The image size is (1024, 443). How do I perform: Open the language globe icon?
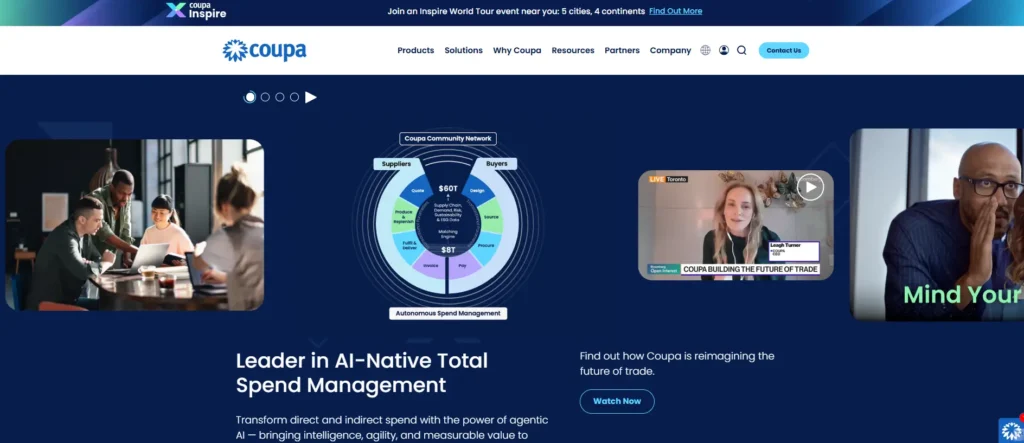[705, 50]
